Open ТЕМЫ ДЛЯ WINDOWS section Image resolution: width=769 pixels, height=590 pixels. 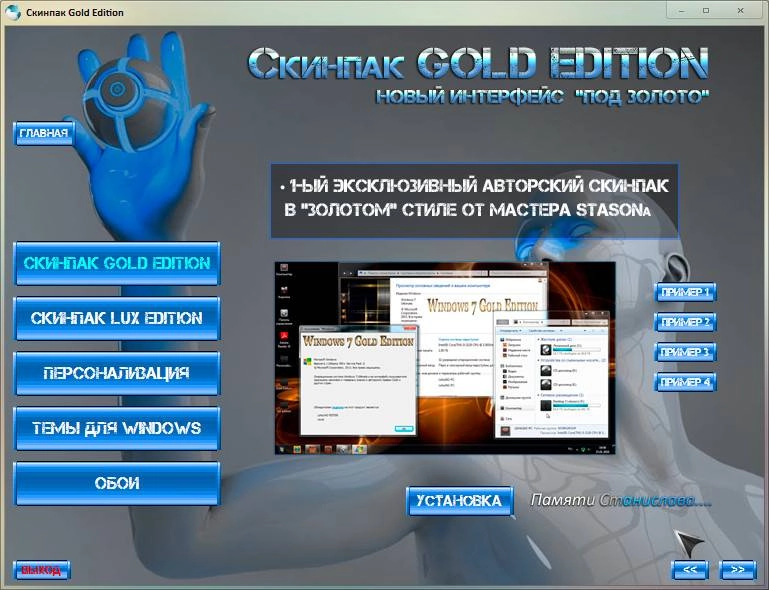coord(117,428)
